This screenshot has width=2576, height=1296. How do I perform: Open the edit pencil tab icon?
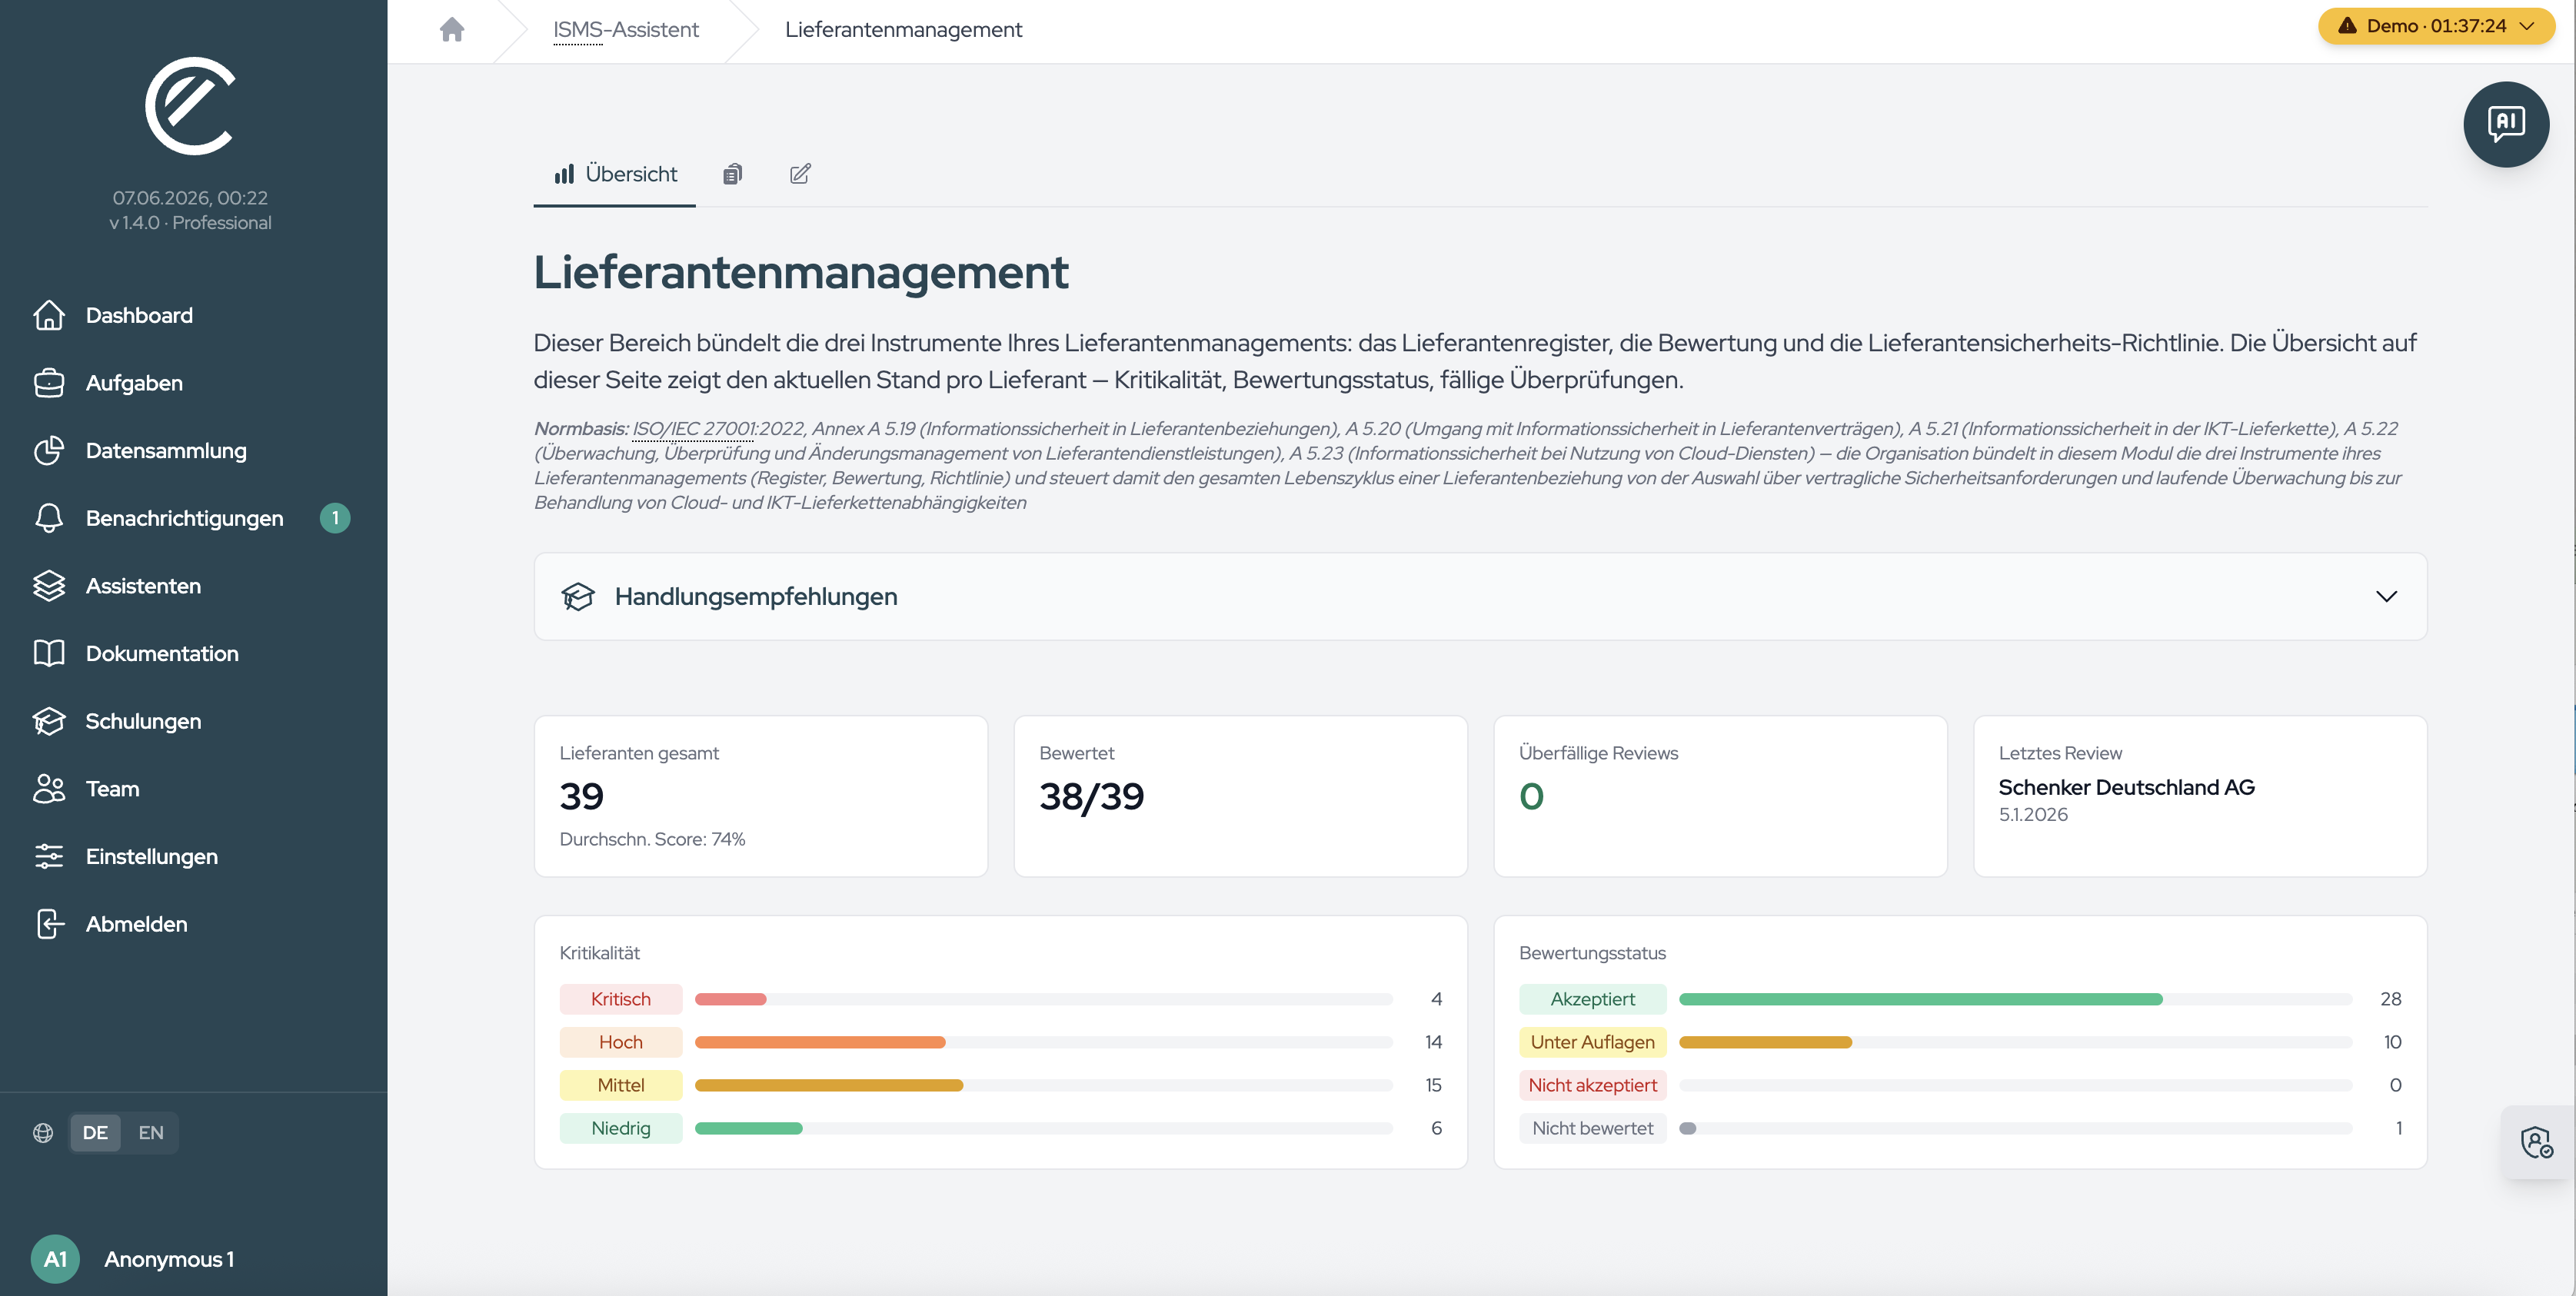pos(800,174)
